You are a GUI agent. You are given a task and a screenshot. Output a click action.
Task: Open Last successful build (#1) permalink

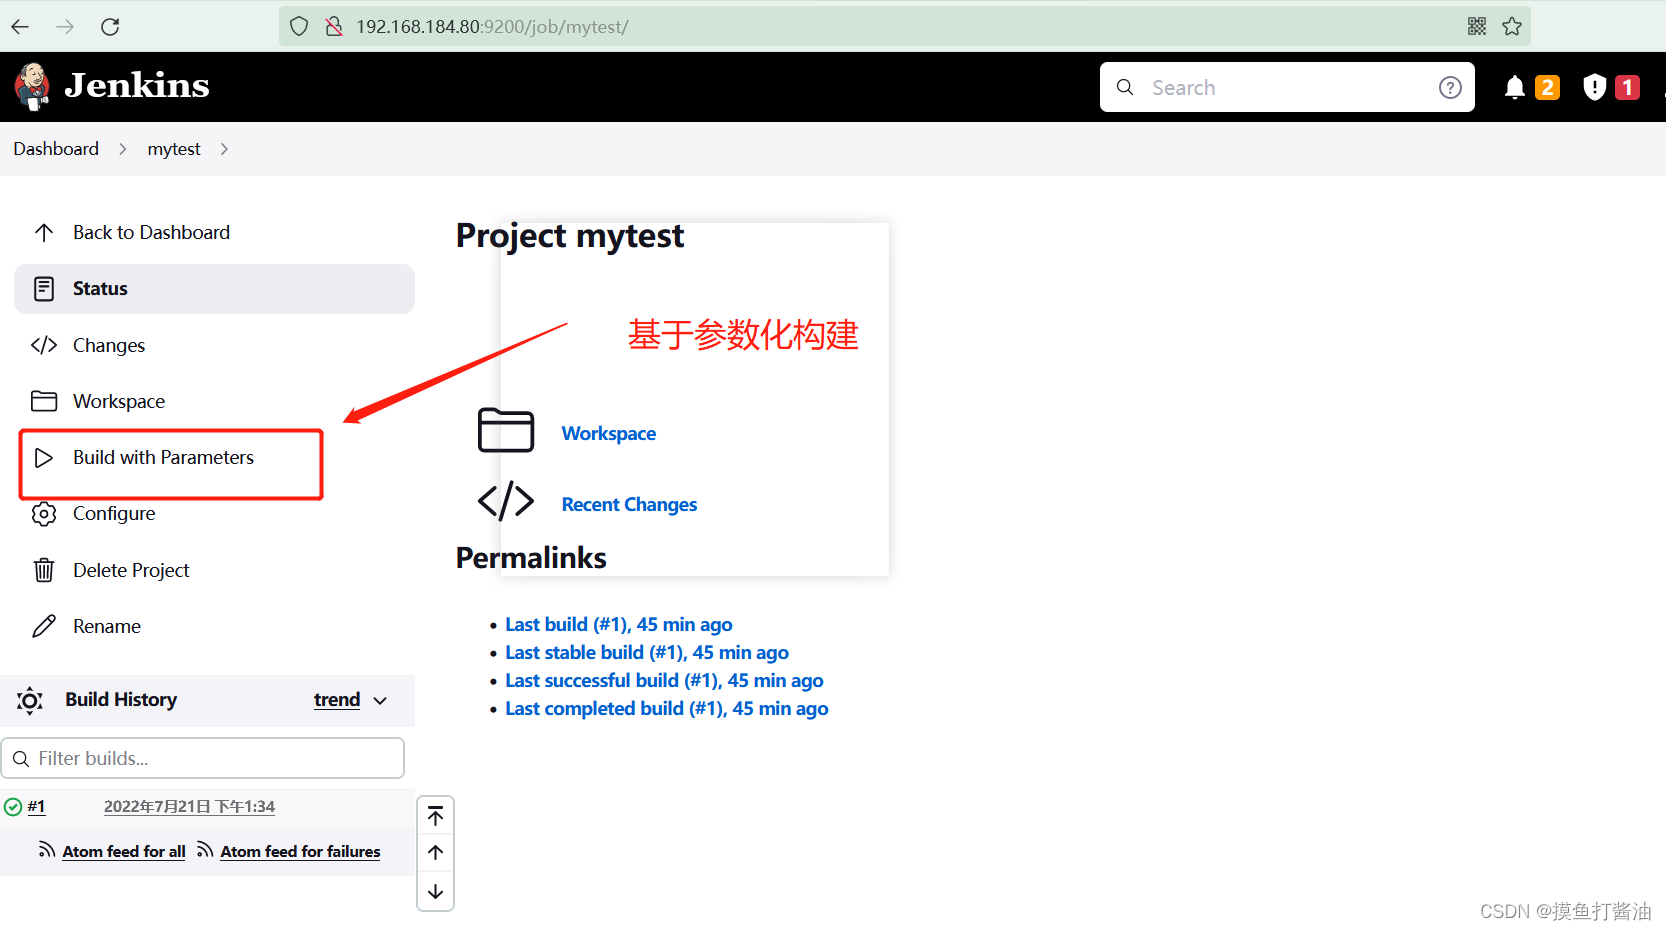(x=664, y=680)
